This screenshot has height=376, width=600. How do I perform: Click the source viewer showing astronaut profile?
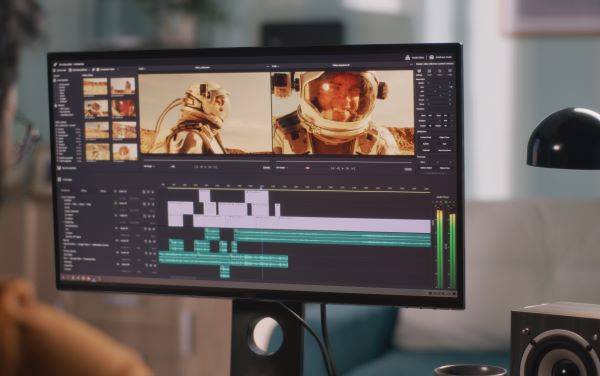pos(205,113)
